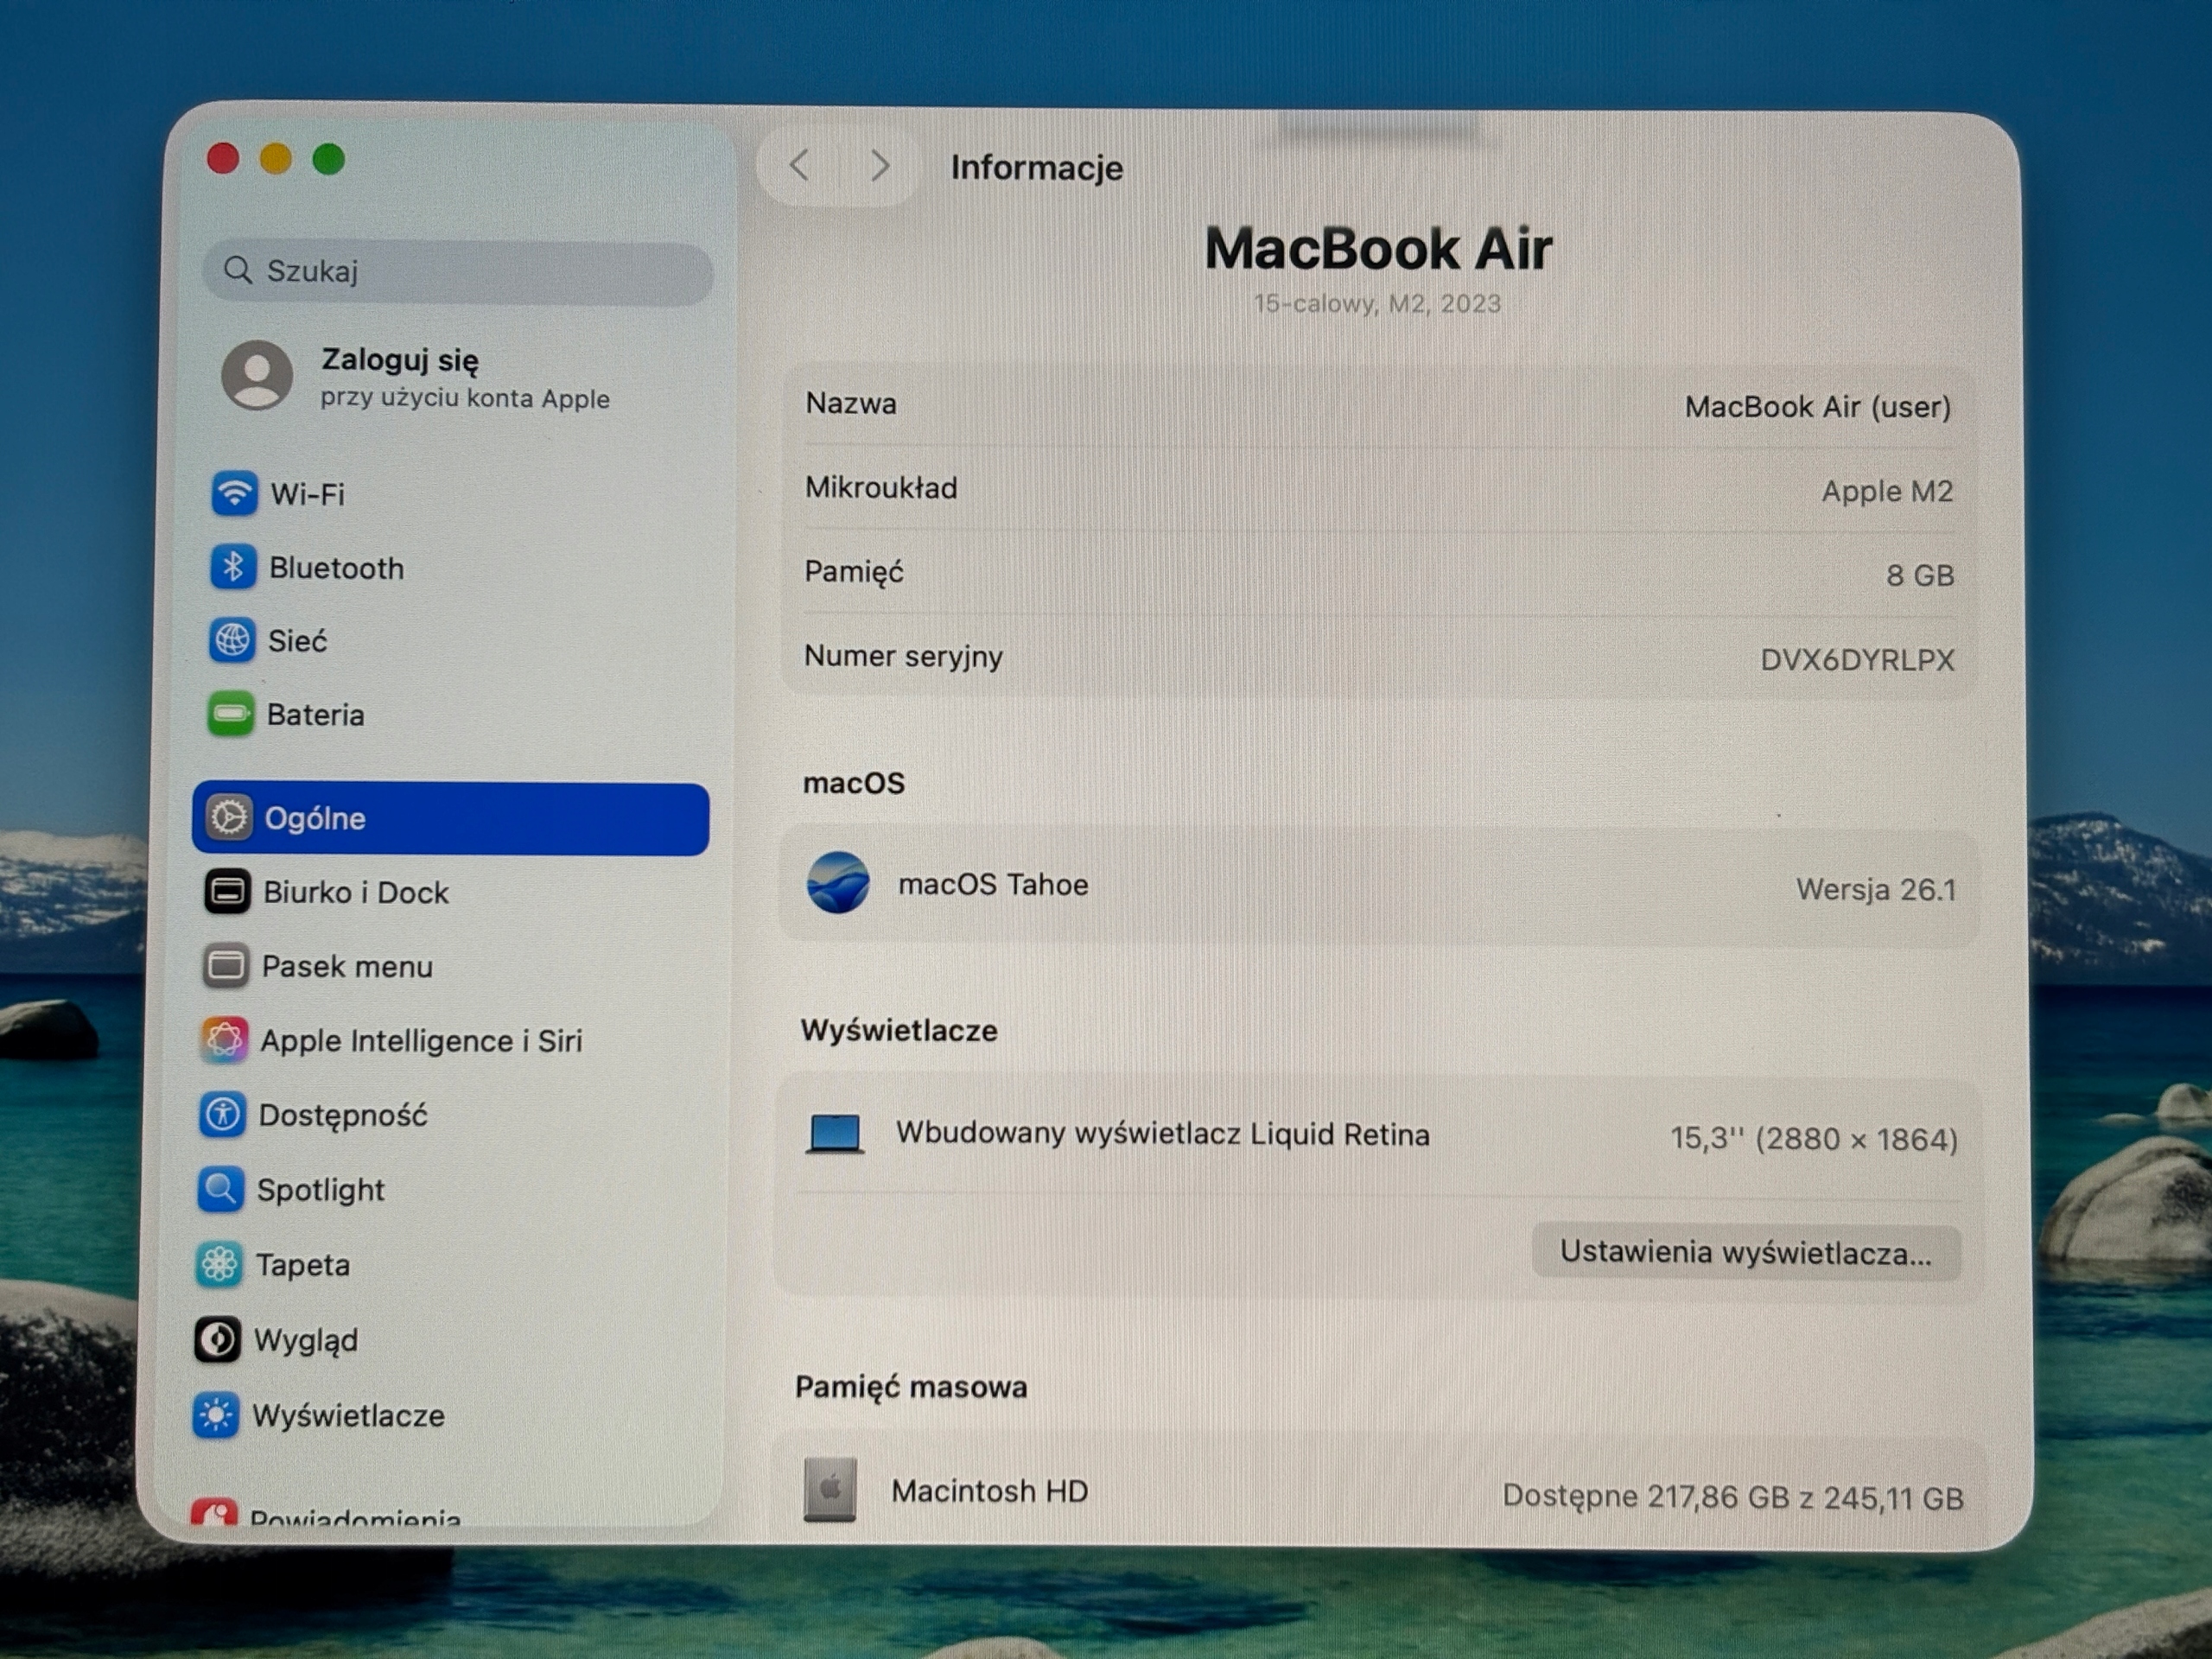2212x1659 pixels.
Task: Open the Bateria battery icon
Action: pyautogui.click(x=230, y=714)
